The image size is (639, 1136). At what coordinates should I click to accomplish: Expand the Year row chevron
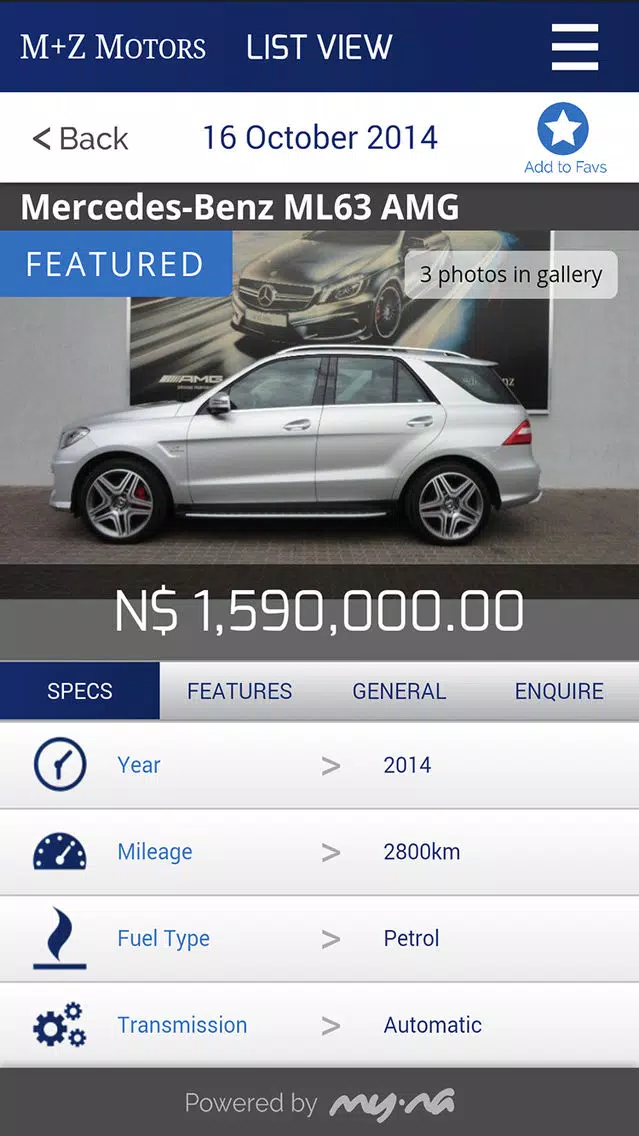click(x=331, y=765)
